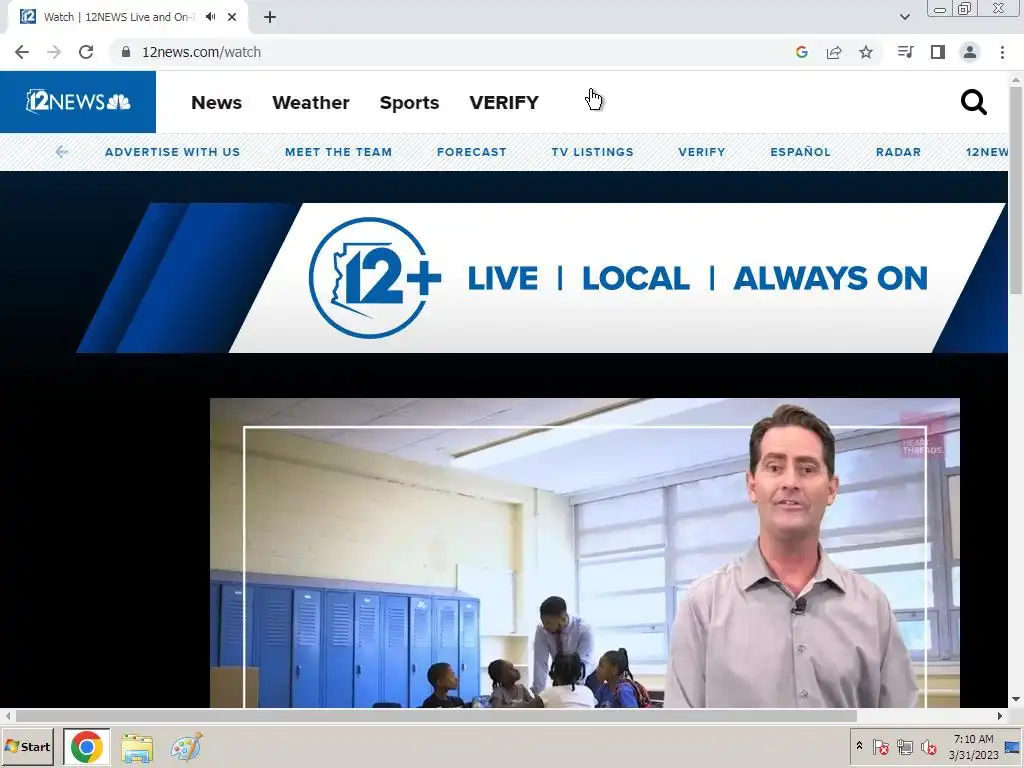Screen dimensions: 1024x768
Task: Click the 12+ Live Local banner
Action: [x=542, y=278]
